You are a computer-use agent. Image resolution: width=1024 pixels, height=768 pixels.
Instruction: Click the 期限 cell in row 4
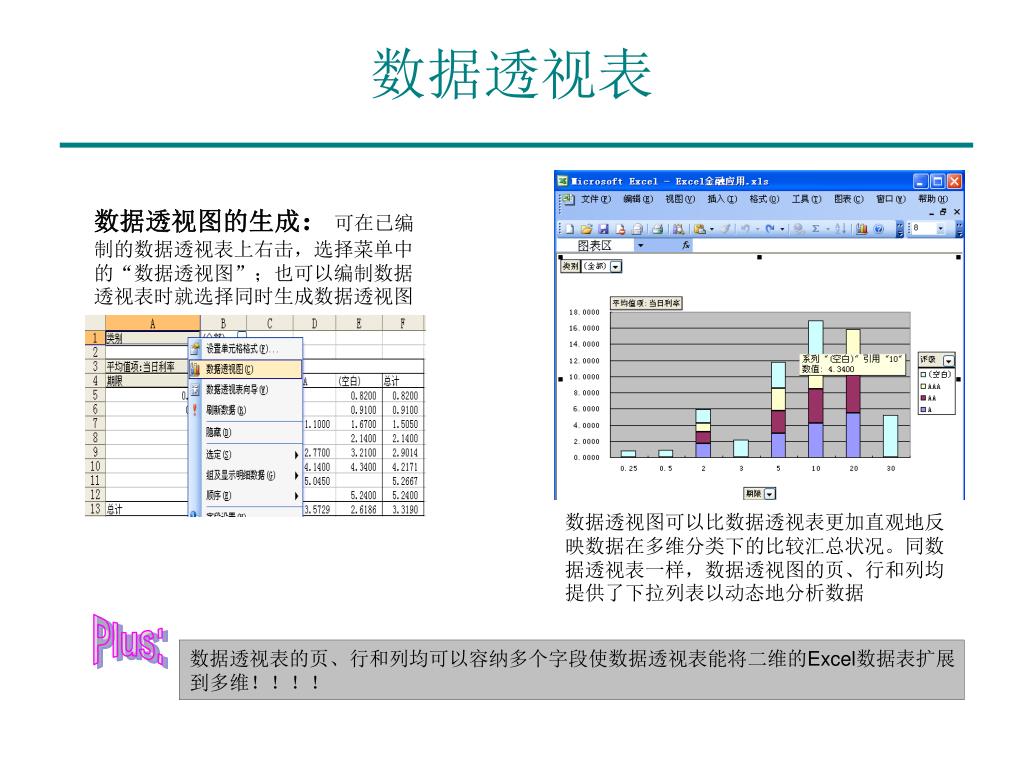tap(146, 381)
